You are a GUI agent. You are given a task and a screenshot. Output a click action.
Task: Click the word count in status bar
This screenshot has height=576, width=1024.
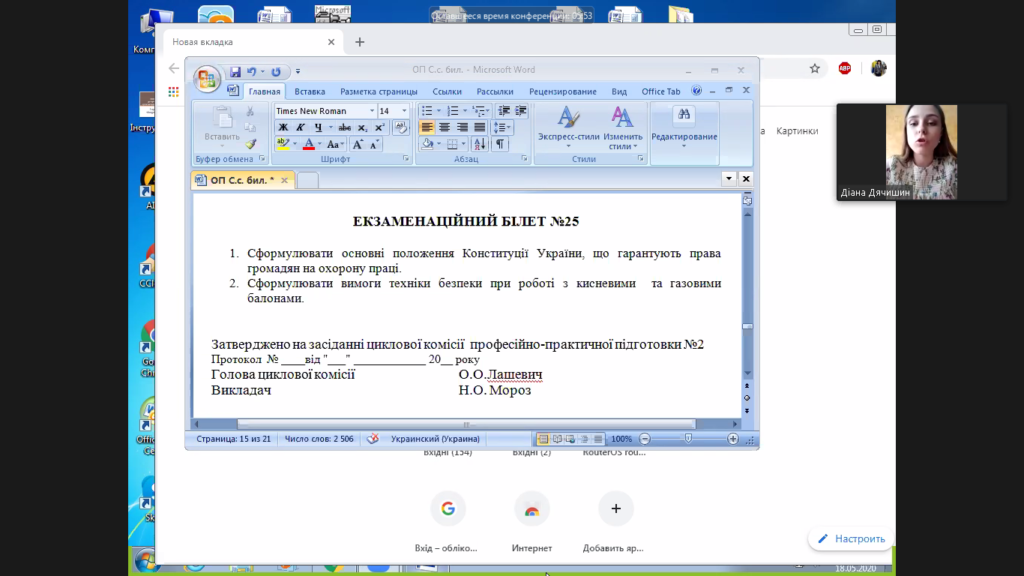click(x=319, y=439)
